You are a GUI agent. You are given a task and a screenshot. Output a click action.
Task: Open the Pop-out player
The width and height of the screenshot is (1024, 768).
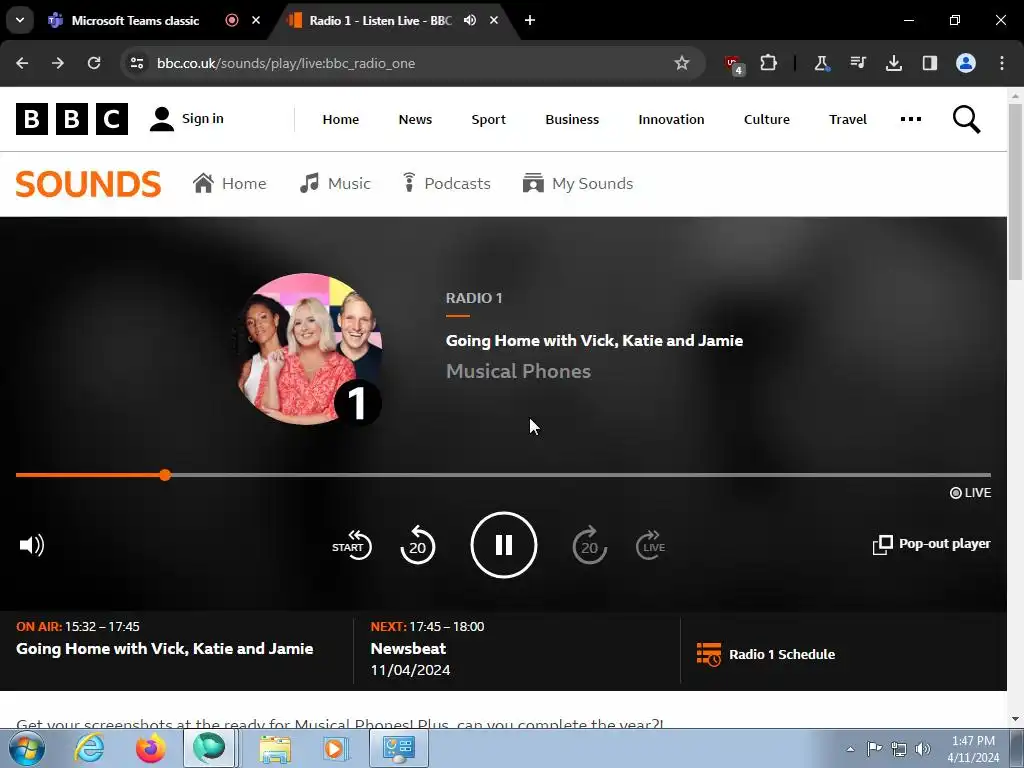[x=931, y=544]
